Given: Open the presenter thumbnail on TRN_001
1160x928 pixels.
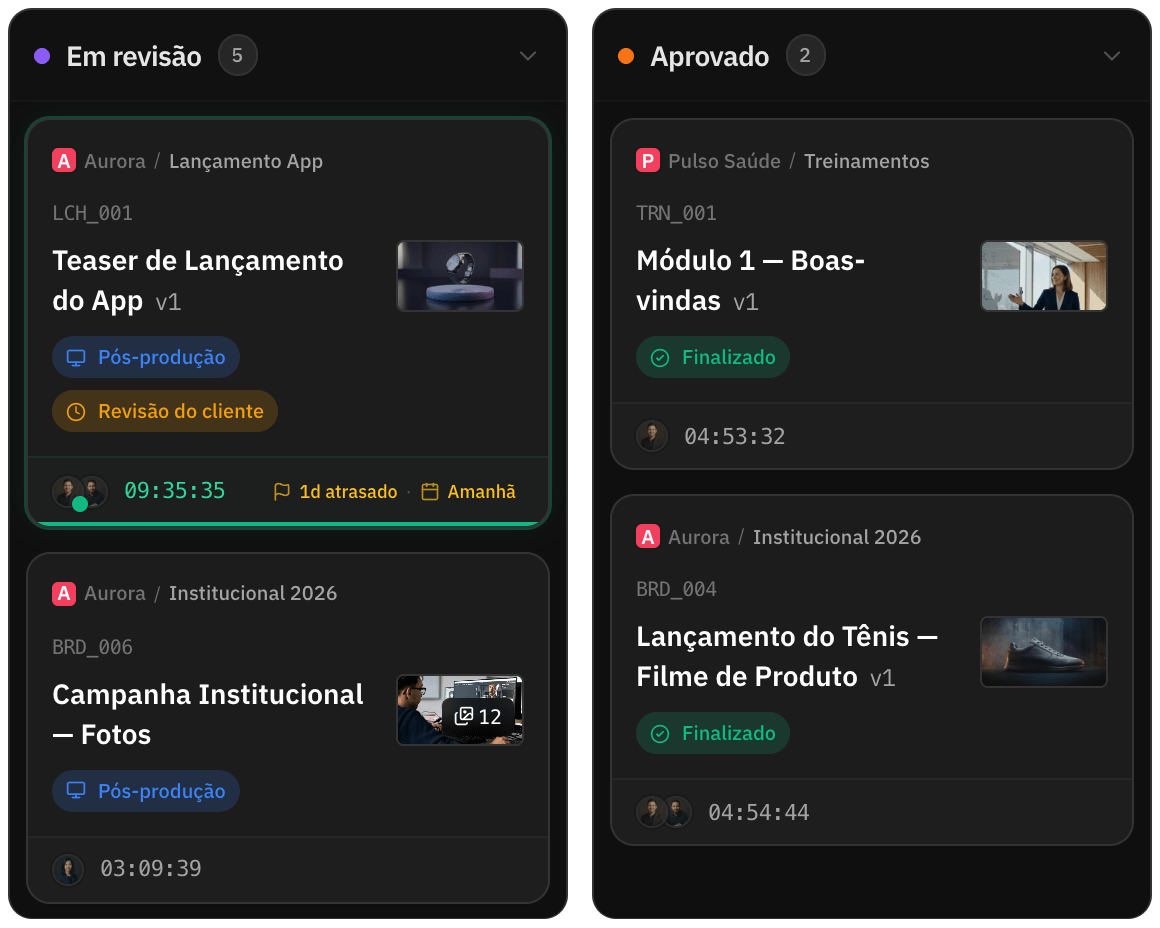Looking at the screenshot, I should 1043,275.
